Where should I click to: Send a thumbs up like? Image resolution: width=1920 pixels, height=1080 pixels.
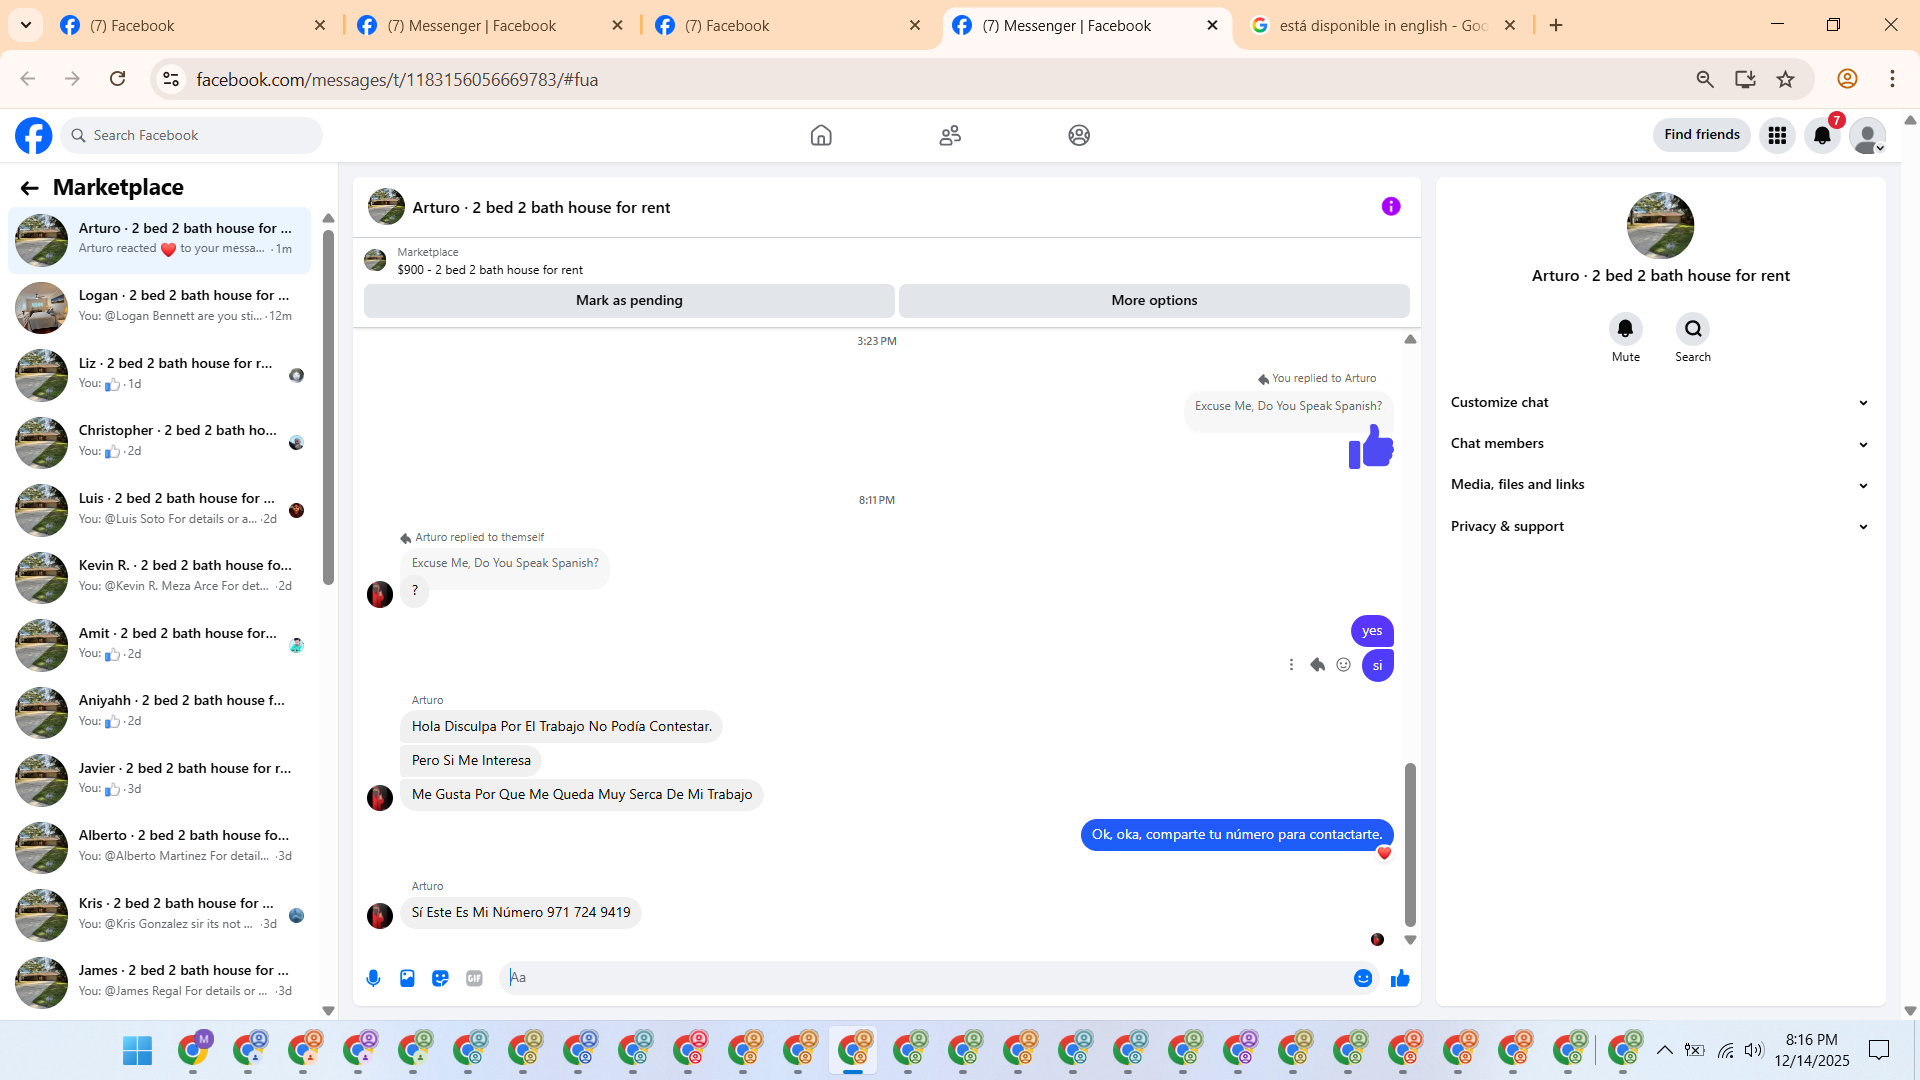click(x=1400, y=978)
